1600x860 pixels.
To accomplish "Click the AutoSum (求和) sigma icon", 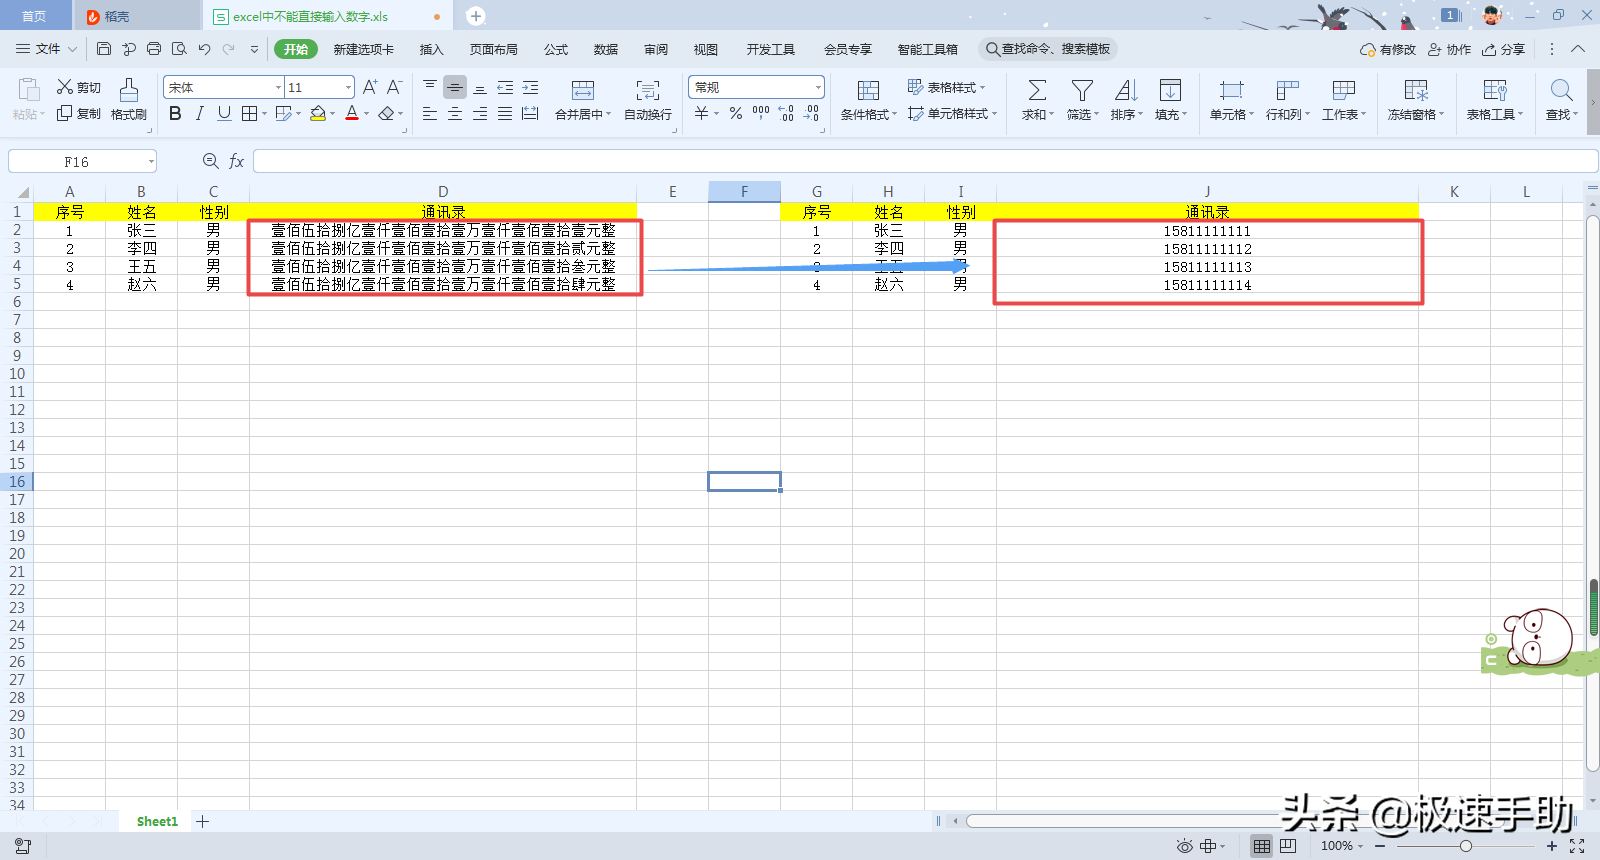I will (1038, 90).
